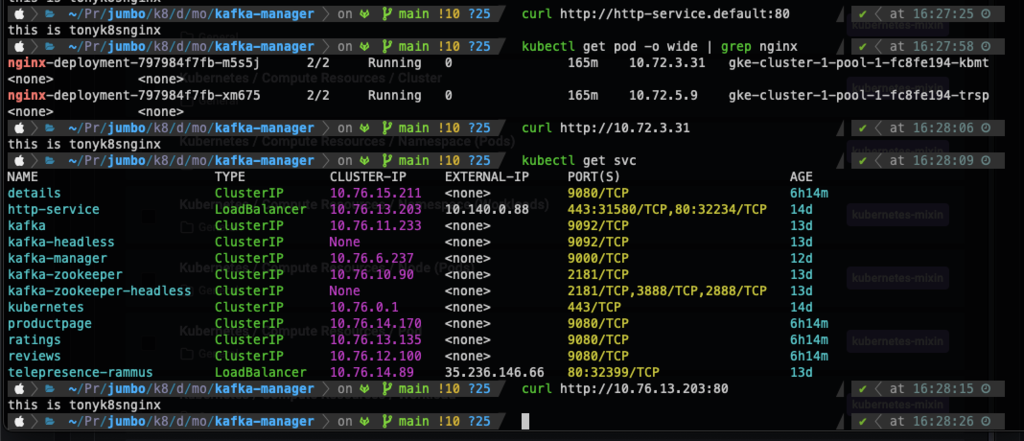Click the LoadBalancer type in the telepresence-rammus row
This screenshot has height=441, width=1024.
(261, 372)
